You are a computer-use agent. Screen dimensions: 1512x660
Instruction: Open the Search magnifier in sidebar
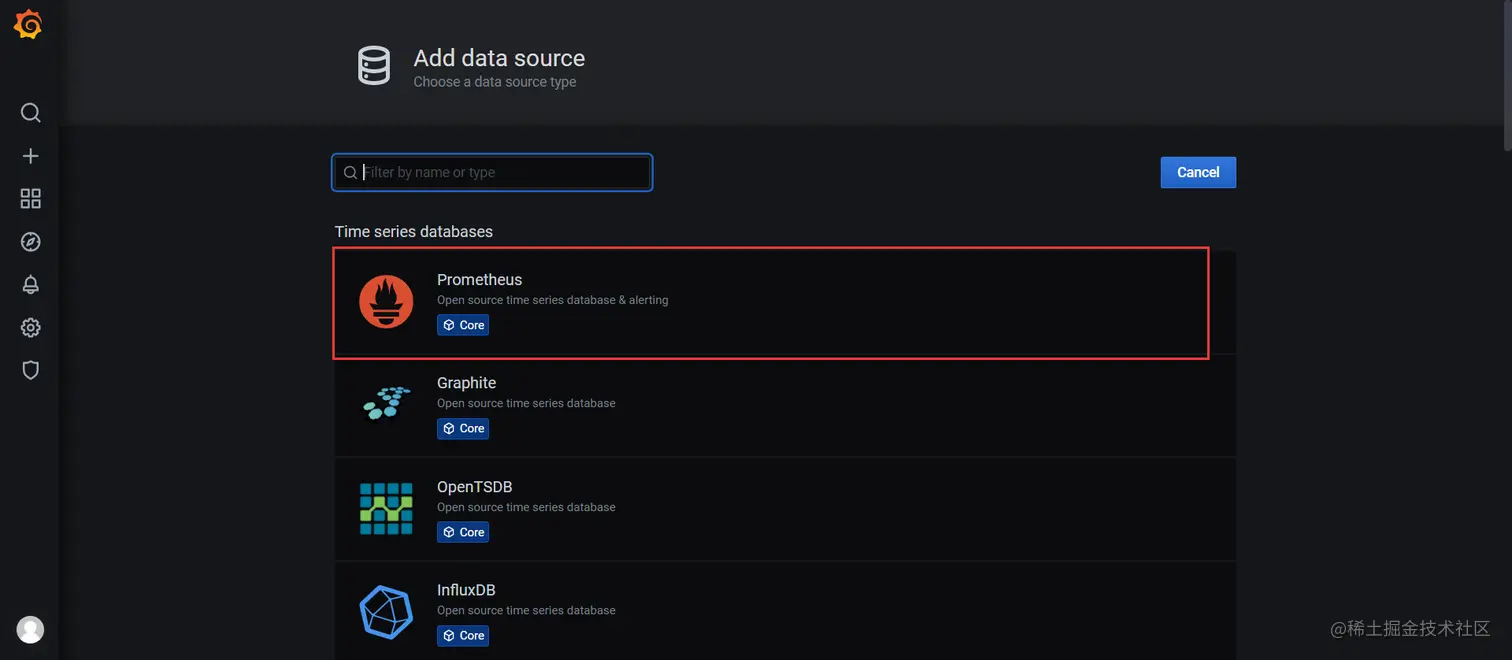click(x=31, y=112)
